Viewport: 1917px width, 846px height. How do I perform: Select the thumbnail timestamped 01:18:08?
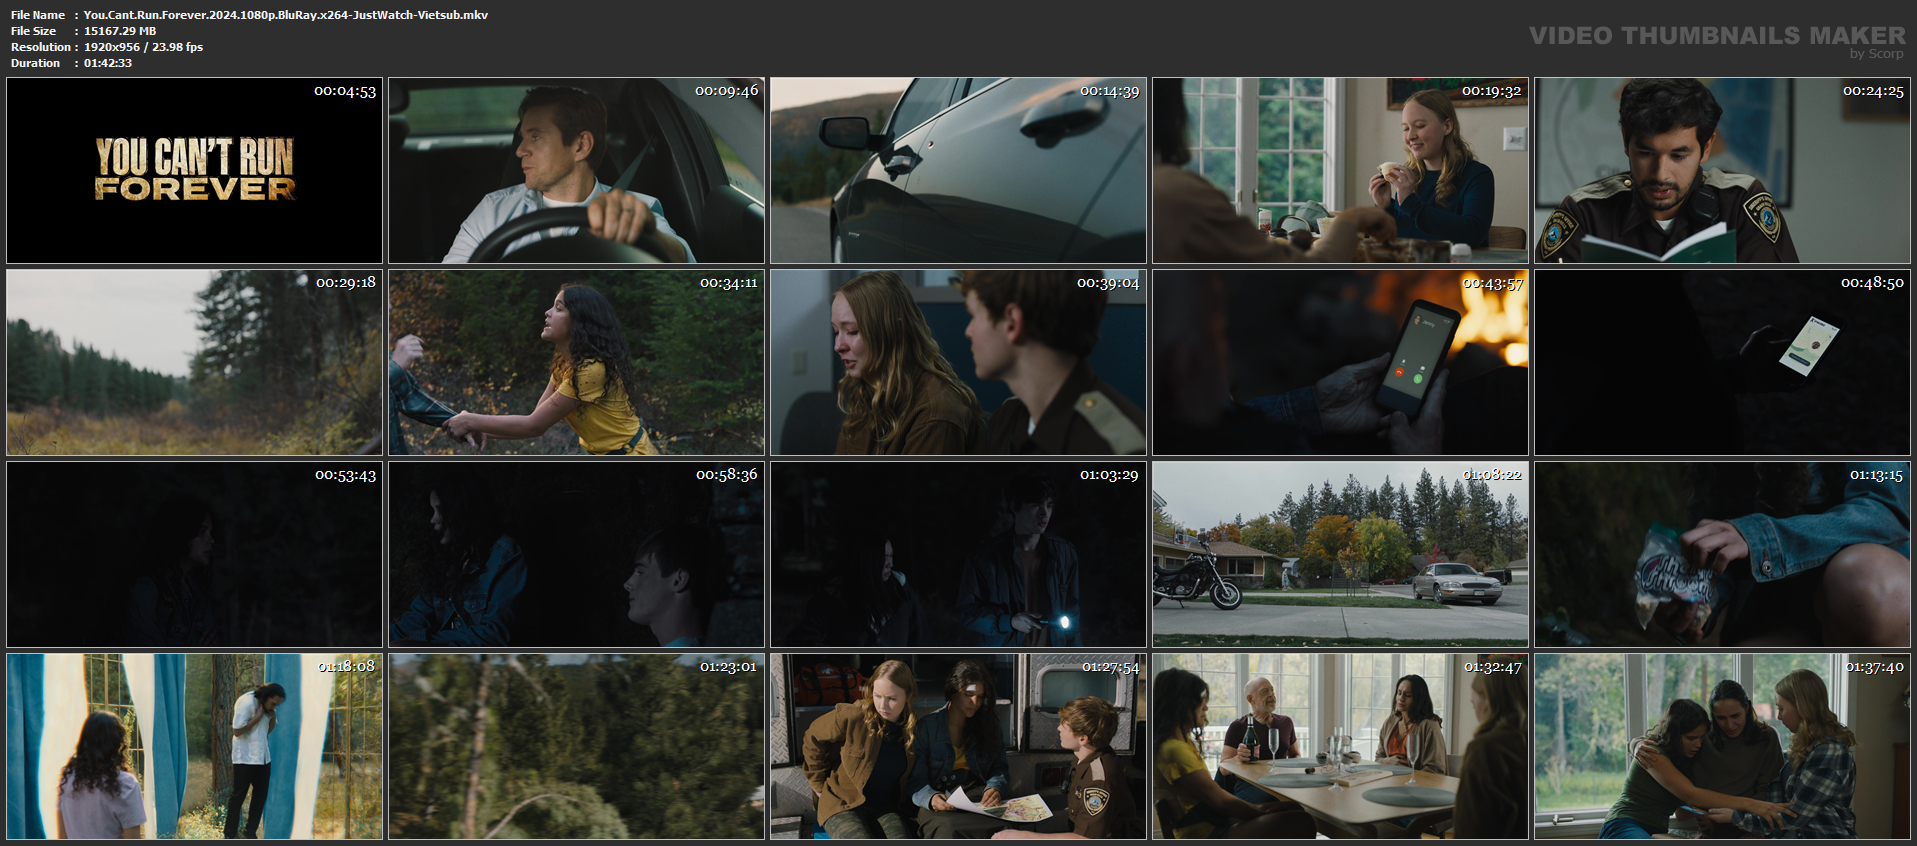click(194, 747)
